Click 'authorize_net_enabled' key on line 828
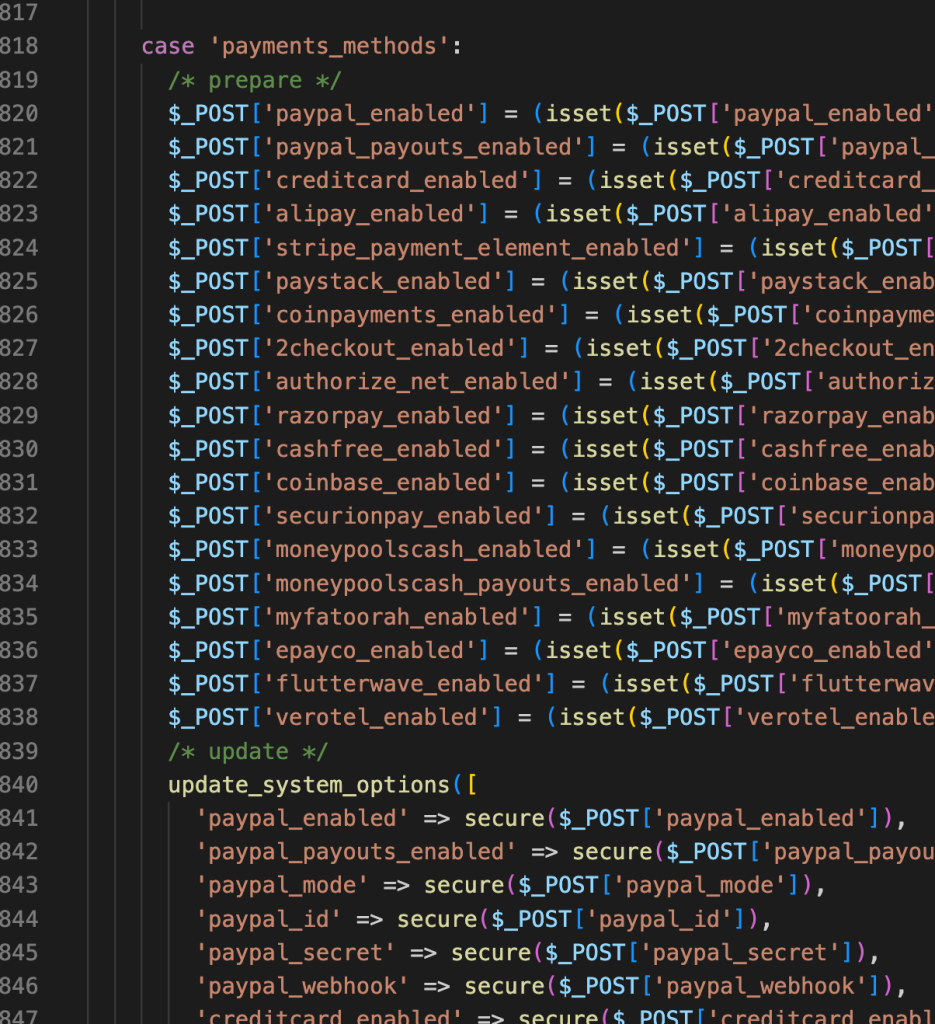Viewport: 935px width, 1024px height. click(x=417, y=381)
